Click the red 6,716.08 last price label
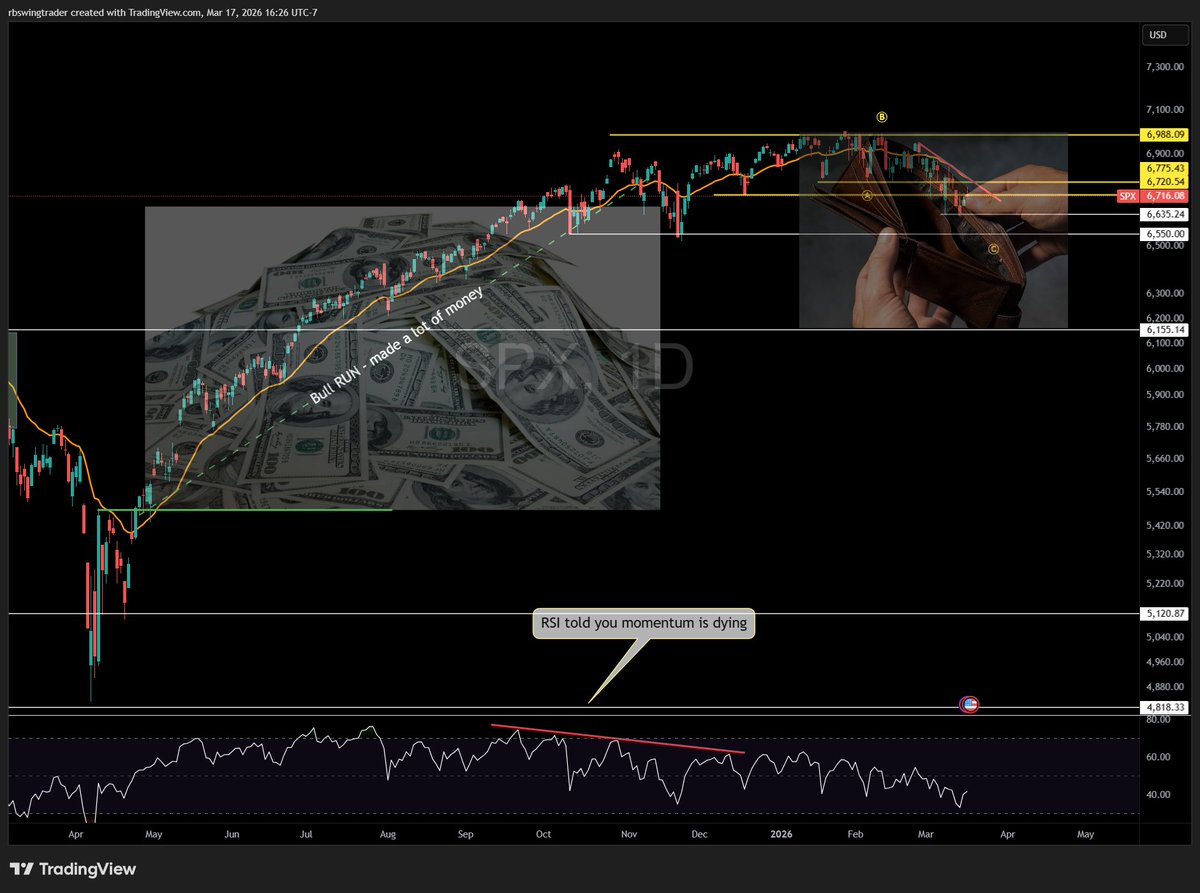The image size is (1200, 893). pos(1164,197)
